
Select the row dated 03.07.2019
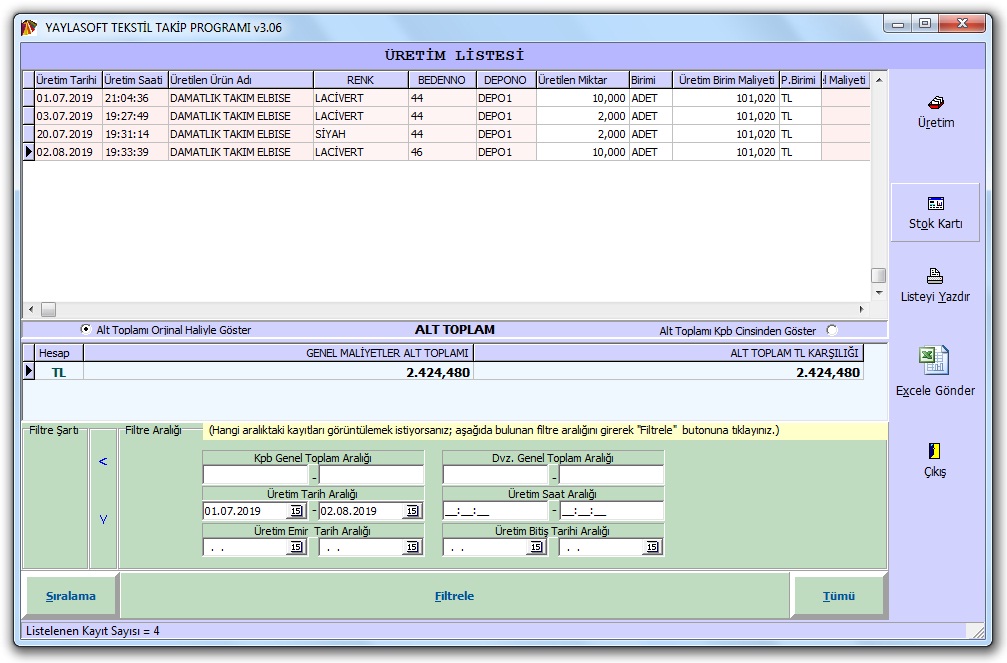446,116
